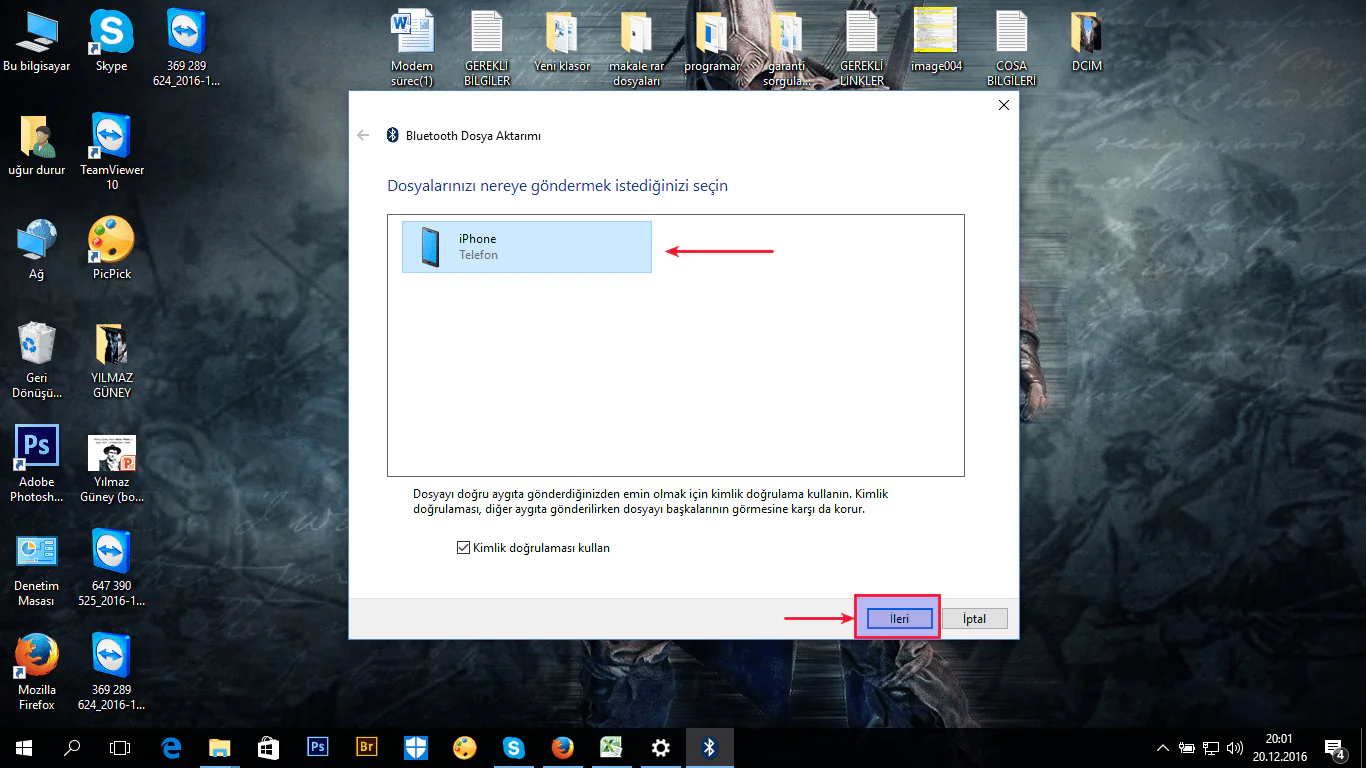Launch Photoshop from the taskbar
Screen dimensions: 1366x768
[x=318, y=747]
